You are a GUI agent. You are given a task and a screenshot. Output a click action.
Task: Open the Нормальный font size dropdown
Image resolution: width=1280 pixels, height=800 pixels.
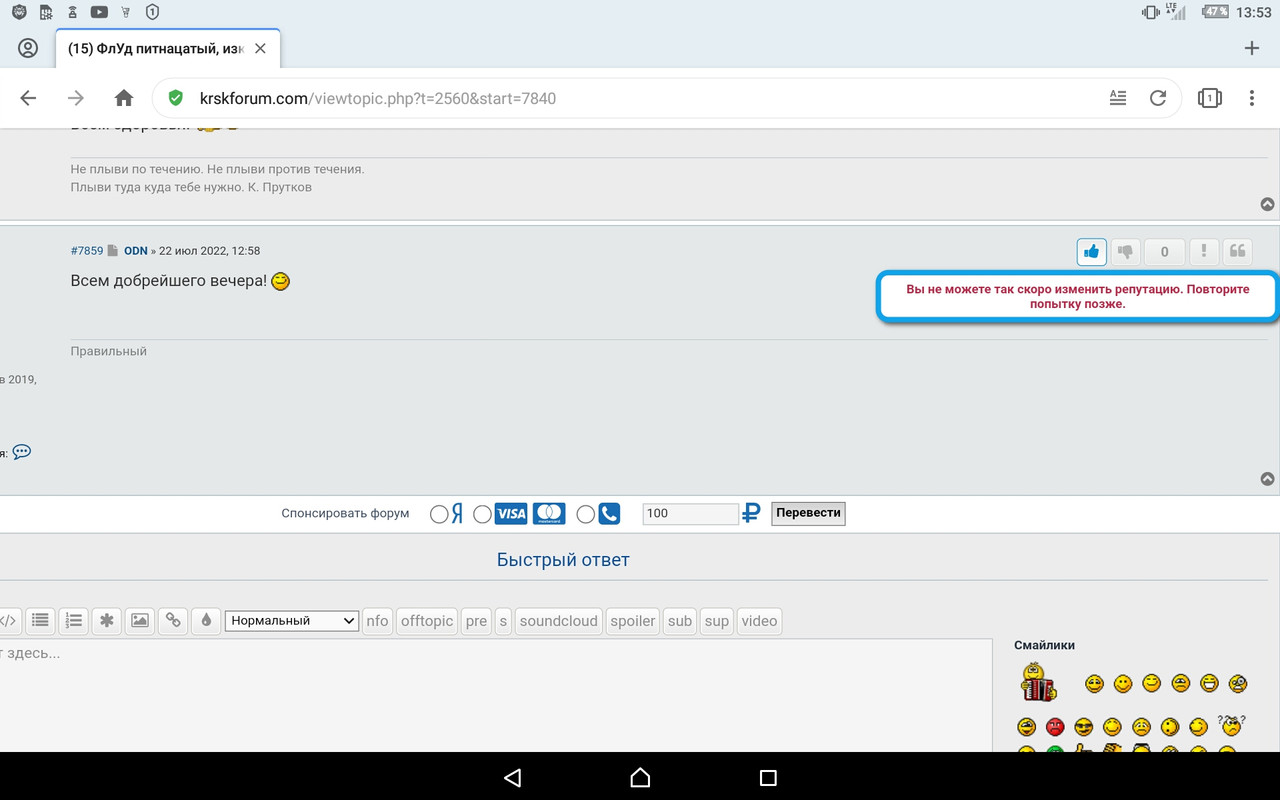pyautogui.click(x=291, y=621)
